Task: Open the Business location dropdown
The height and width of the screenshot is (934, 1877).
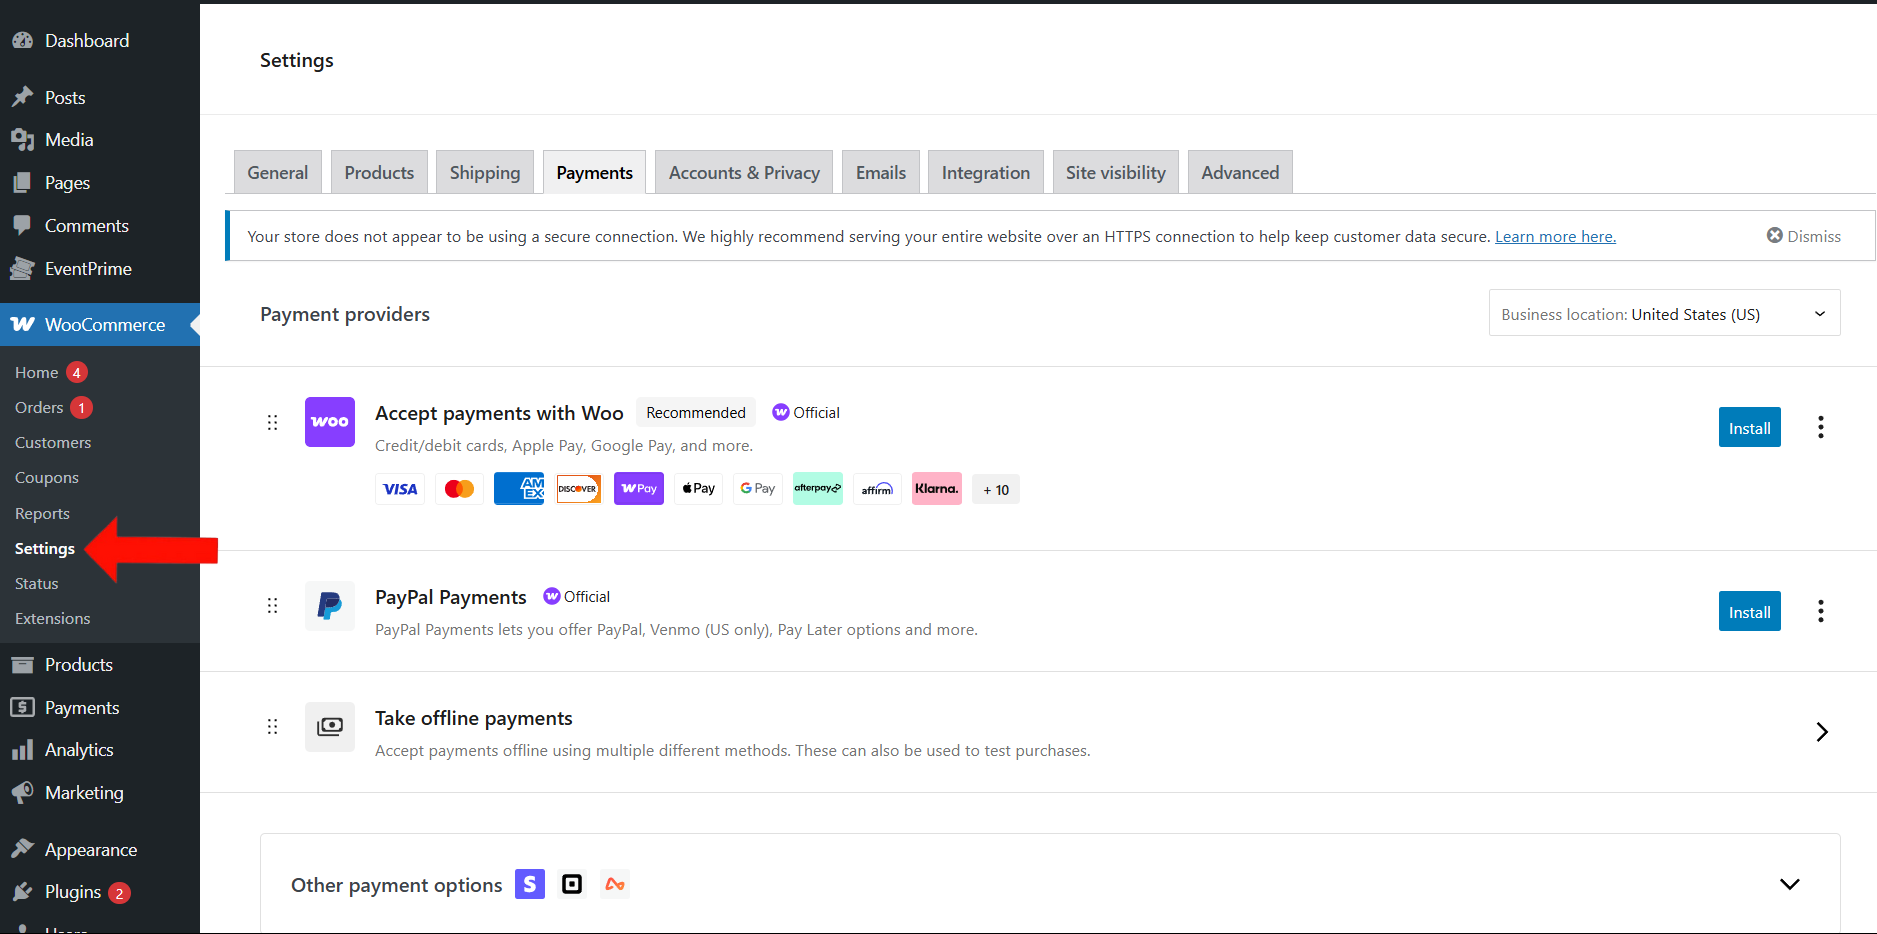Action: tap(1664, 314)
